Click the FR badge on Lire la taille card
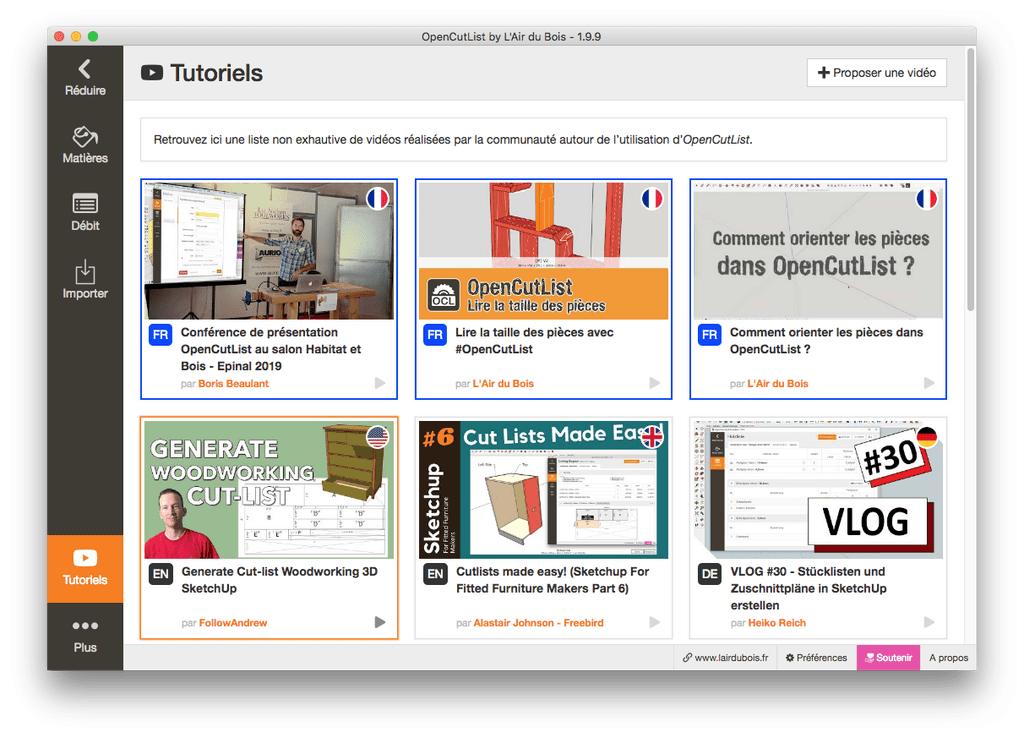This screenshot has height=738, width=1024. pyautogui.click(x=435, y=335)
